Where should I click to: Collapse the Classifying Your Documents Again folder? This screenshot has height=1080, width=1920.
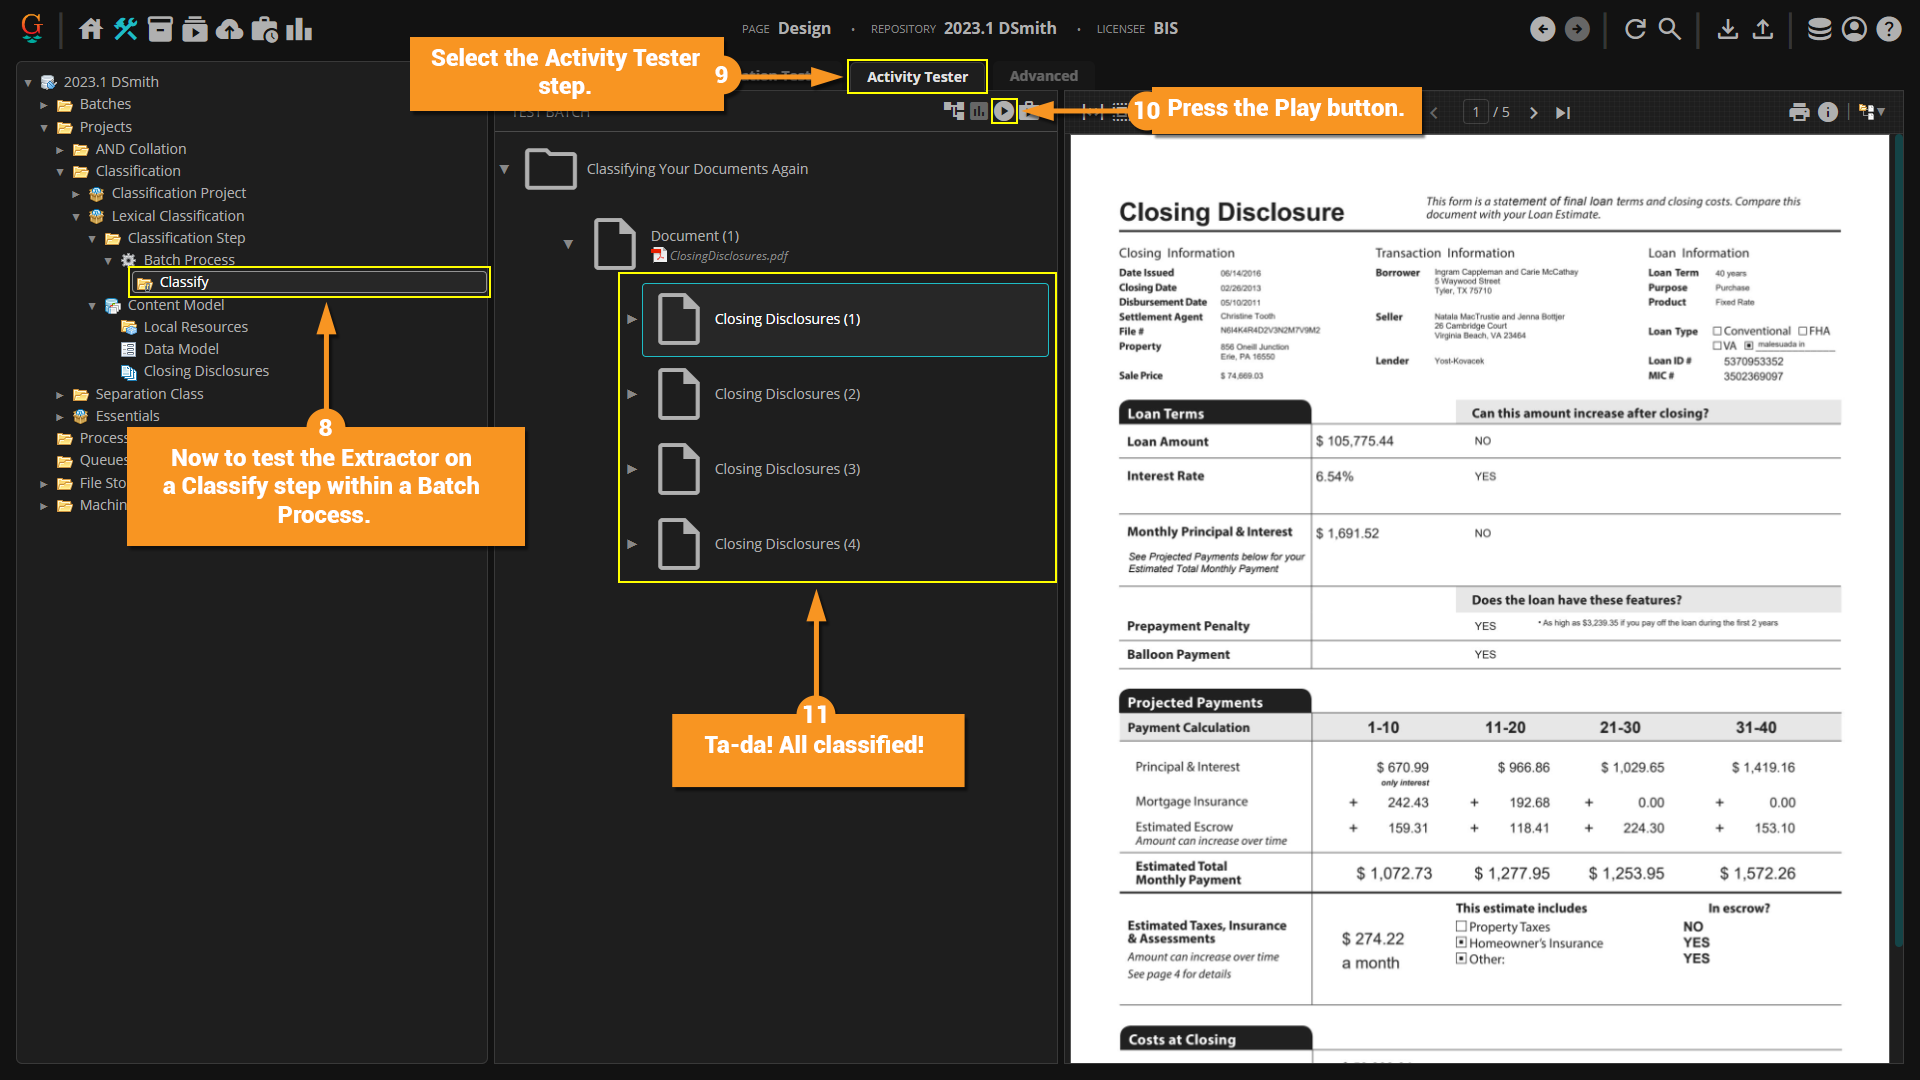coord(505,169)
